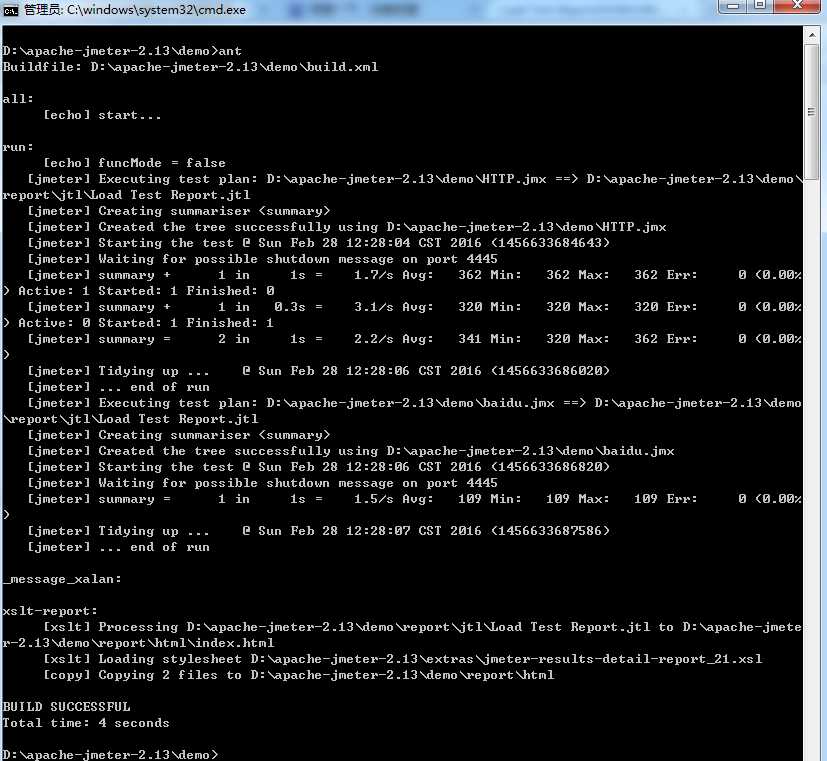The width and height of the screenshot is (827, 761).
Task: Click the vertical scrollbar thumb
Action: (x=812, y=112)
